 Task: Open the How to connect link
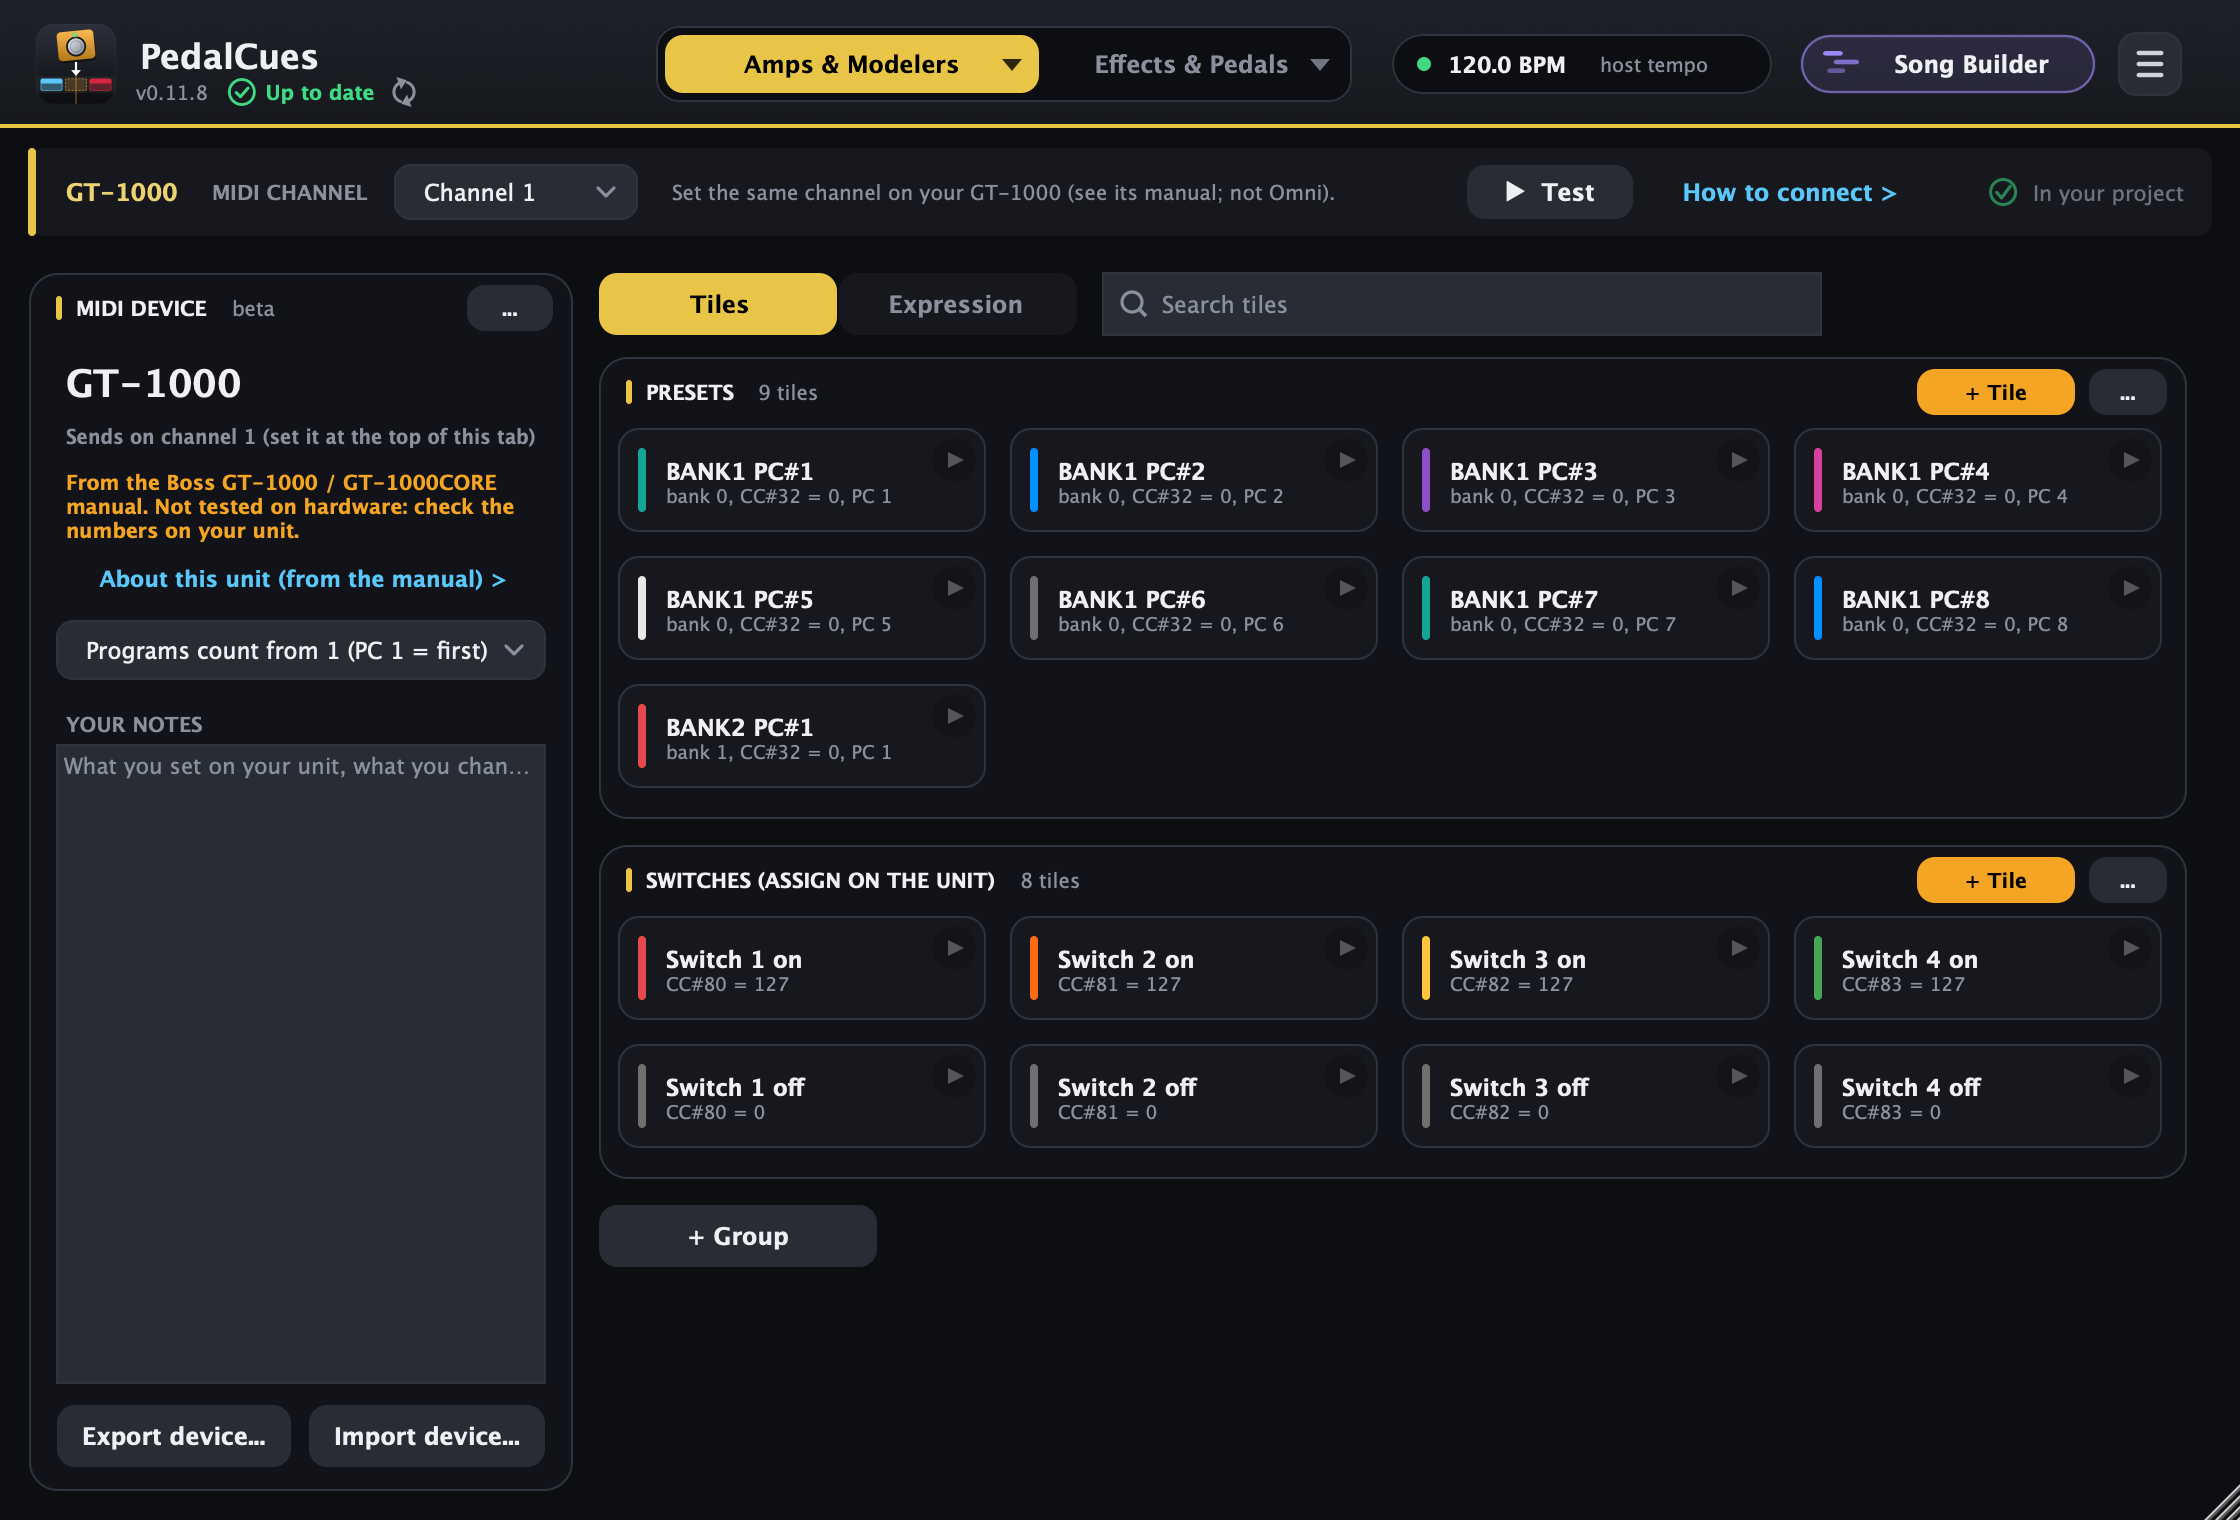coord(1789,193)
